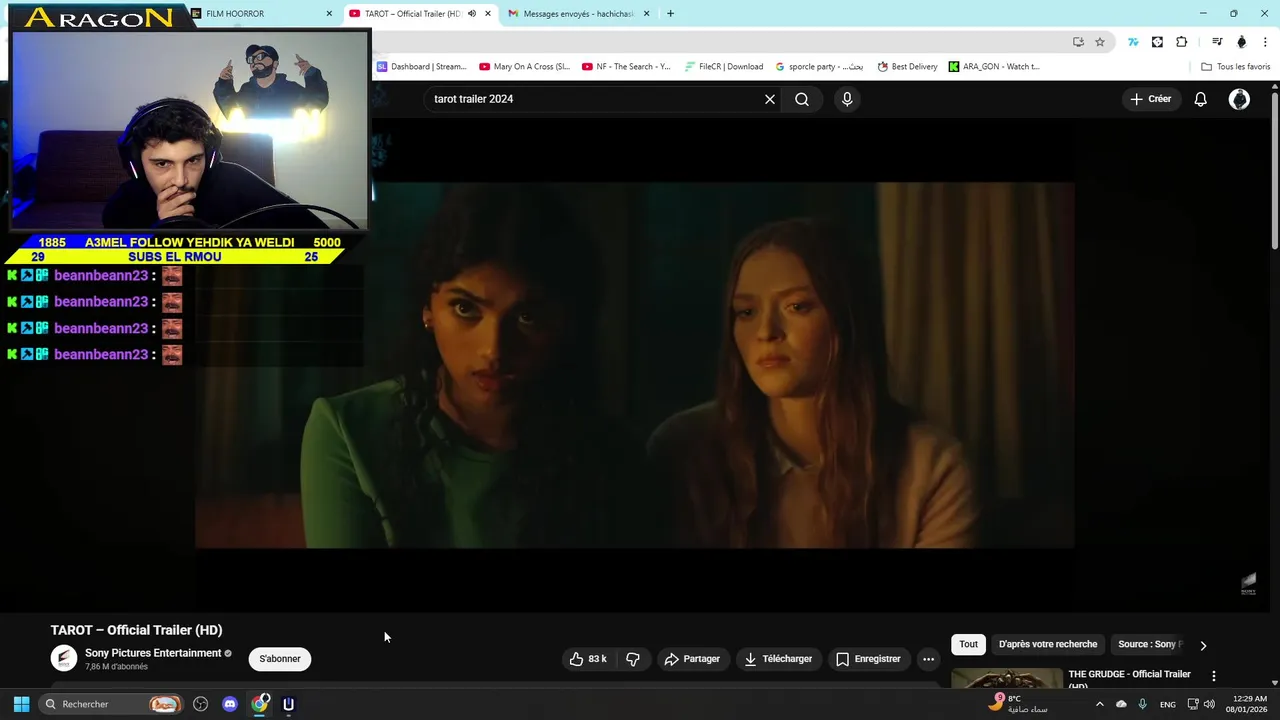Open the ENG language indicator

(x=1167, y=704)
